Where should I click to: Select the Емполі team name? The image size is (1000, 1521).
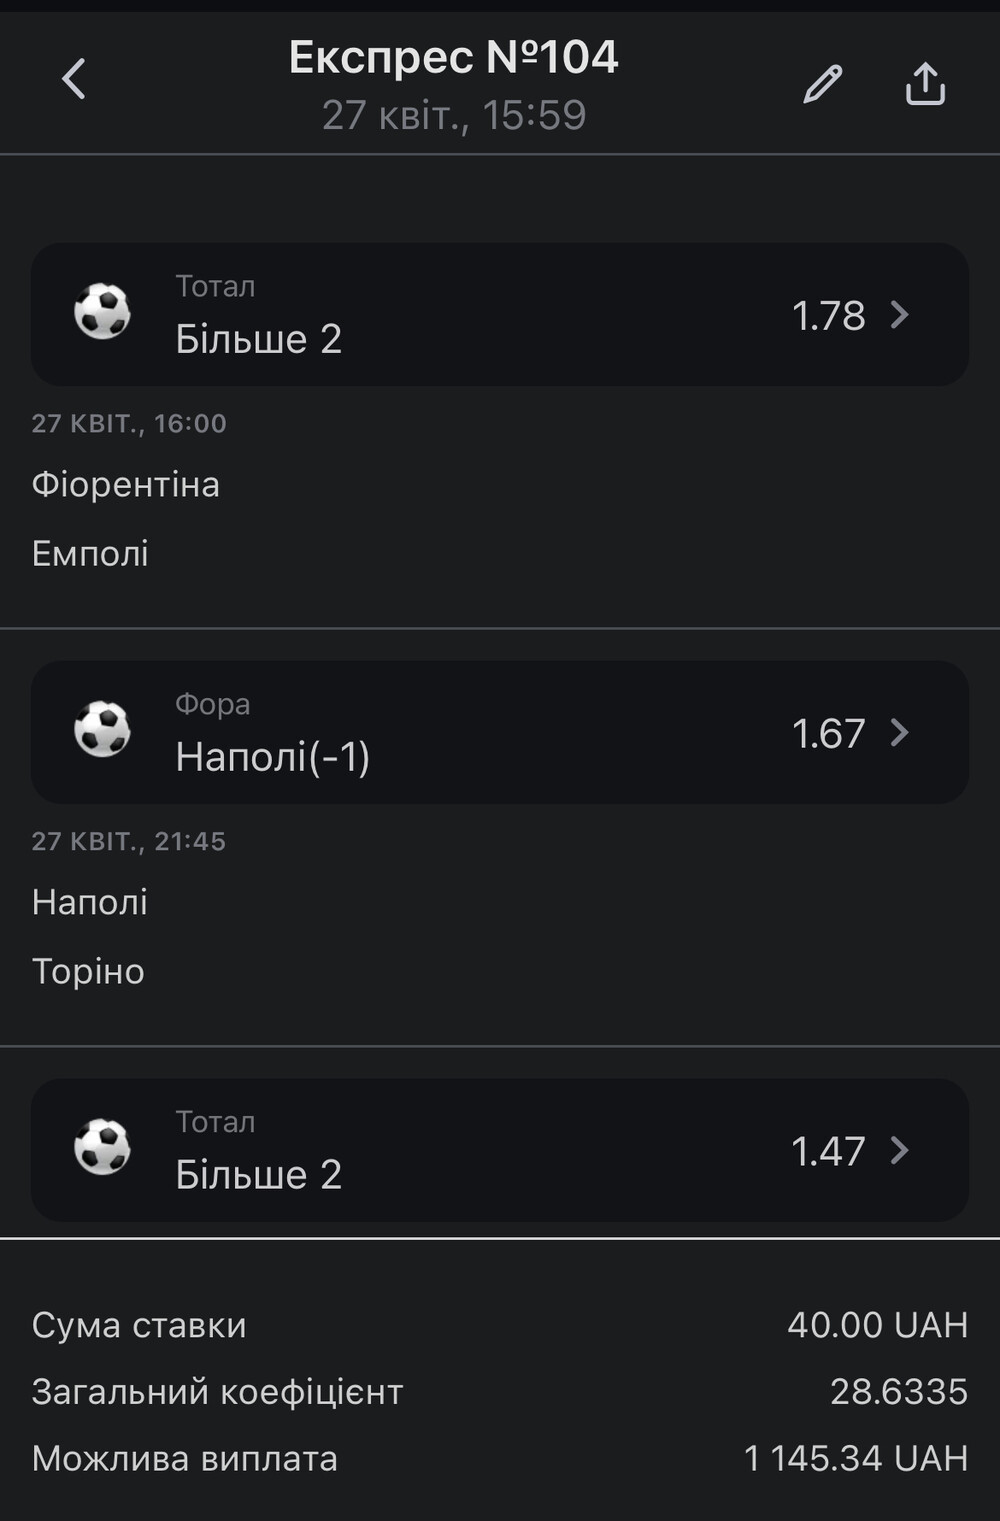pos(90,553)
